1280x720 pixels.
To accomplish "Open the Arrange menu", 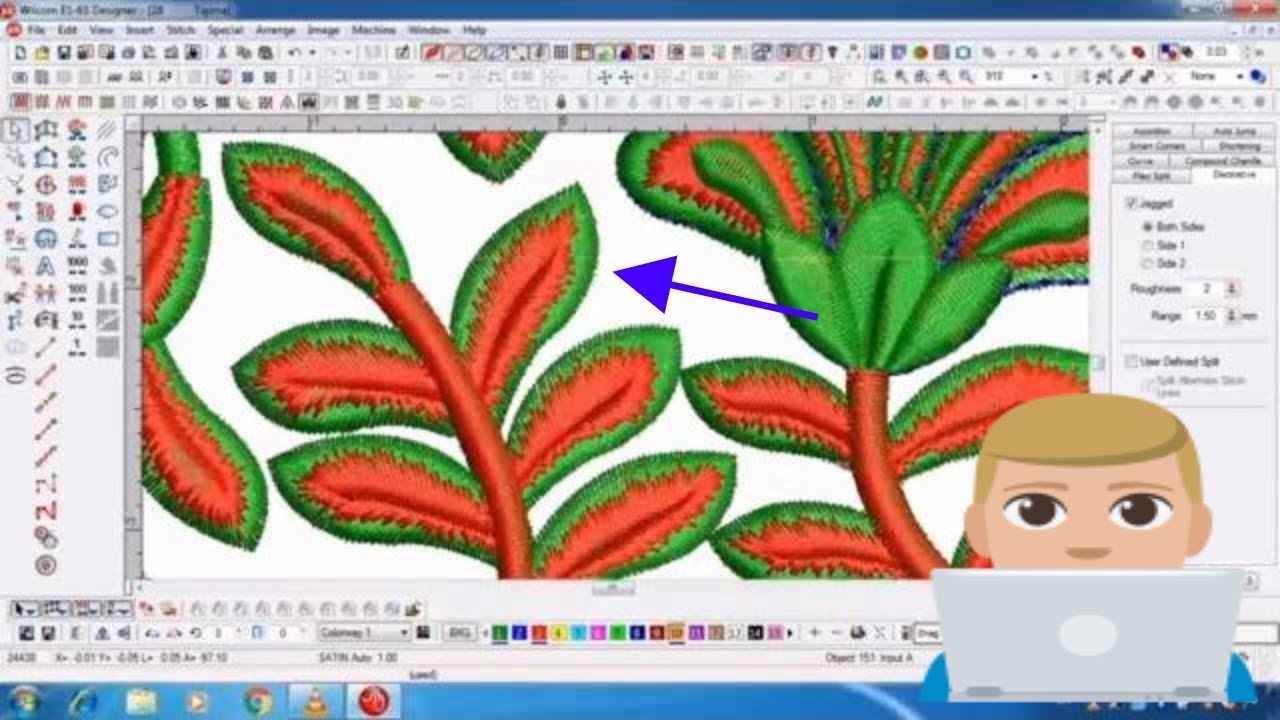I will coord(275,30).
